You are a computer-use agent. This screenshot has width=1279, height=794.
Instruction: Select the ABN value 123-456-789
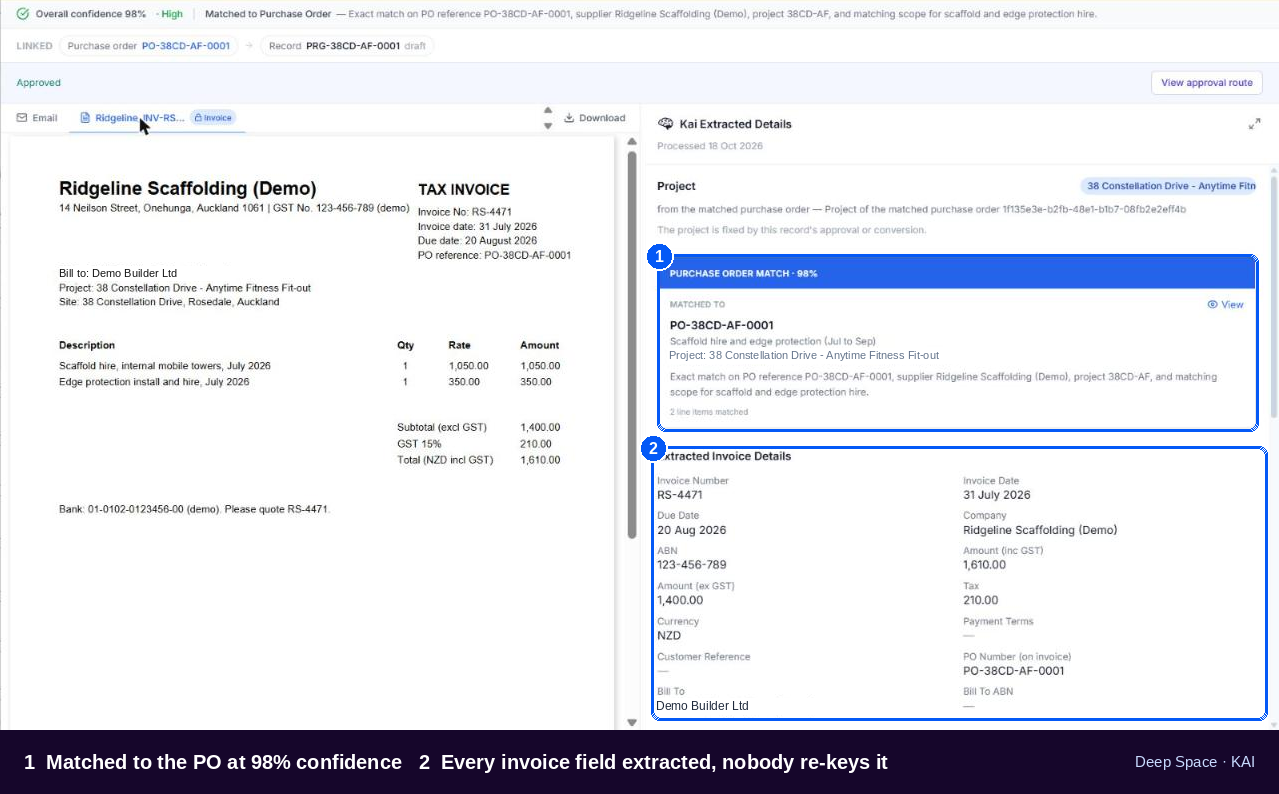click(692, 565)
